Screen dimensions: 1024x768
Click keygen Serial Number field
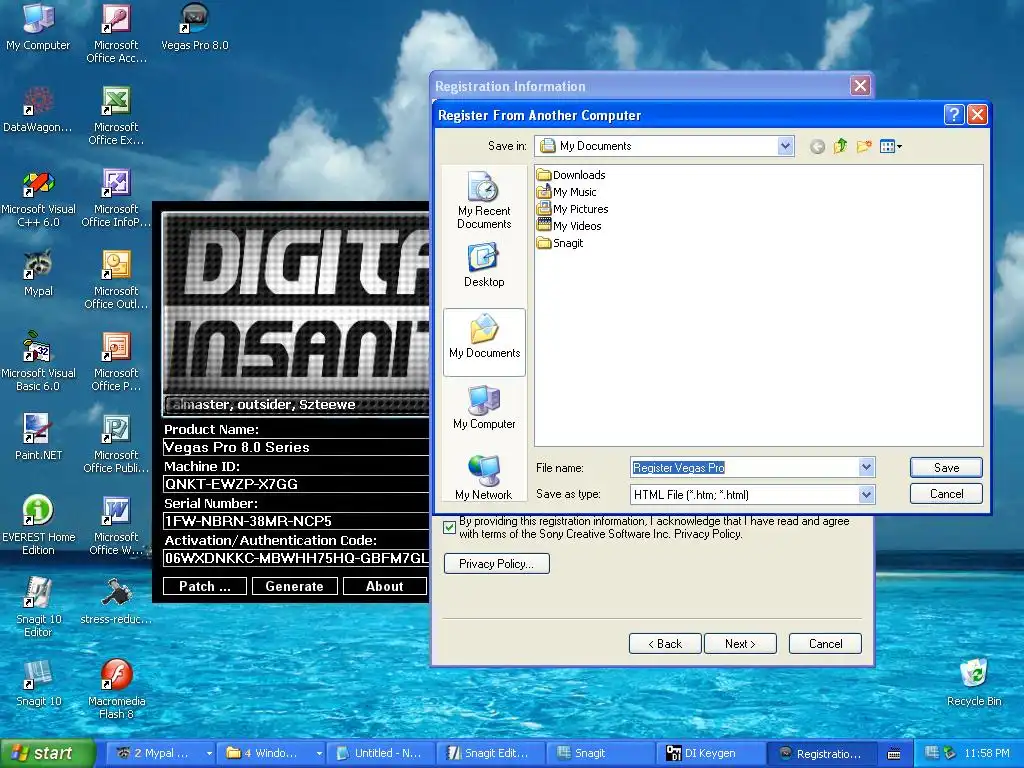pos(296,521)
